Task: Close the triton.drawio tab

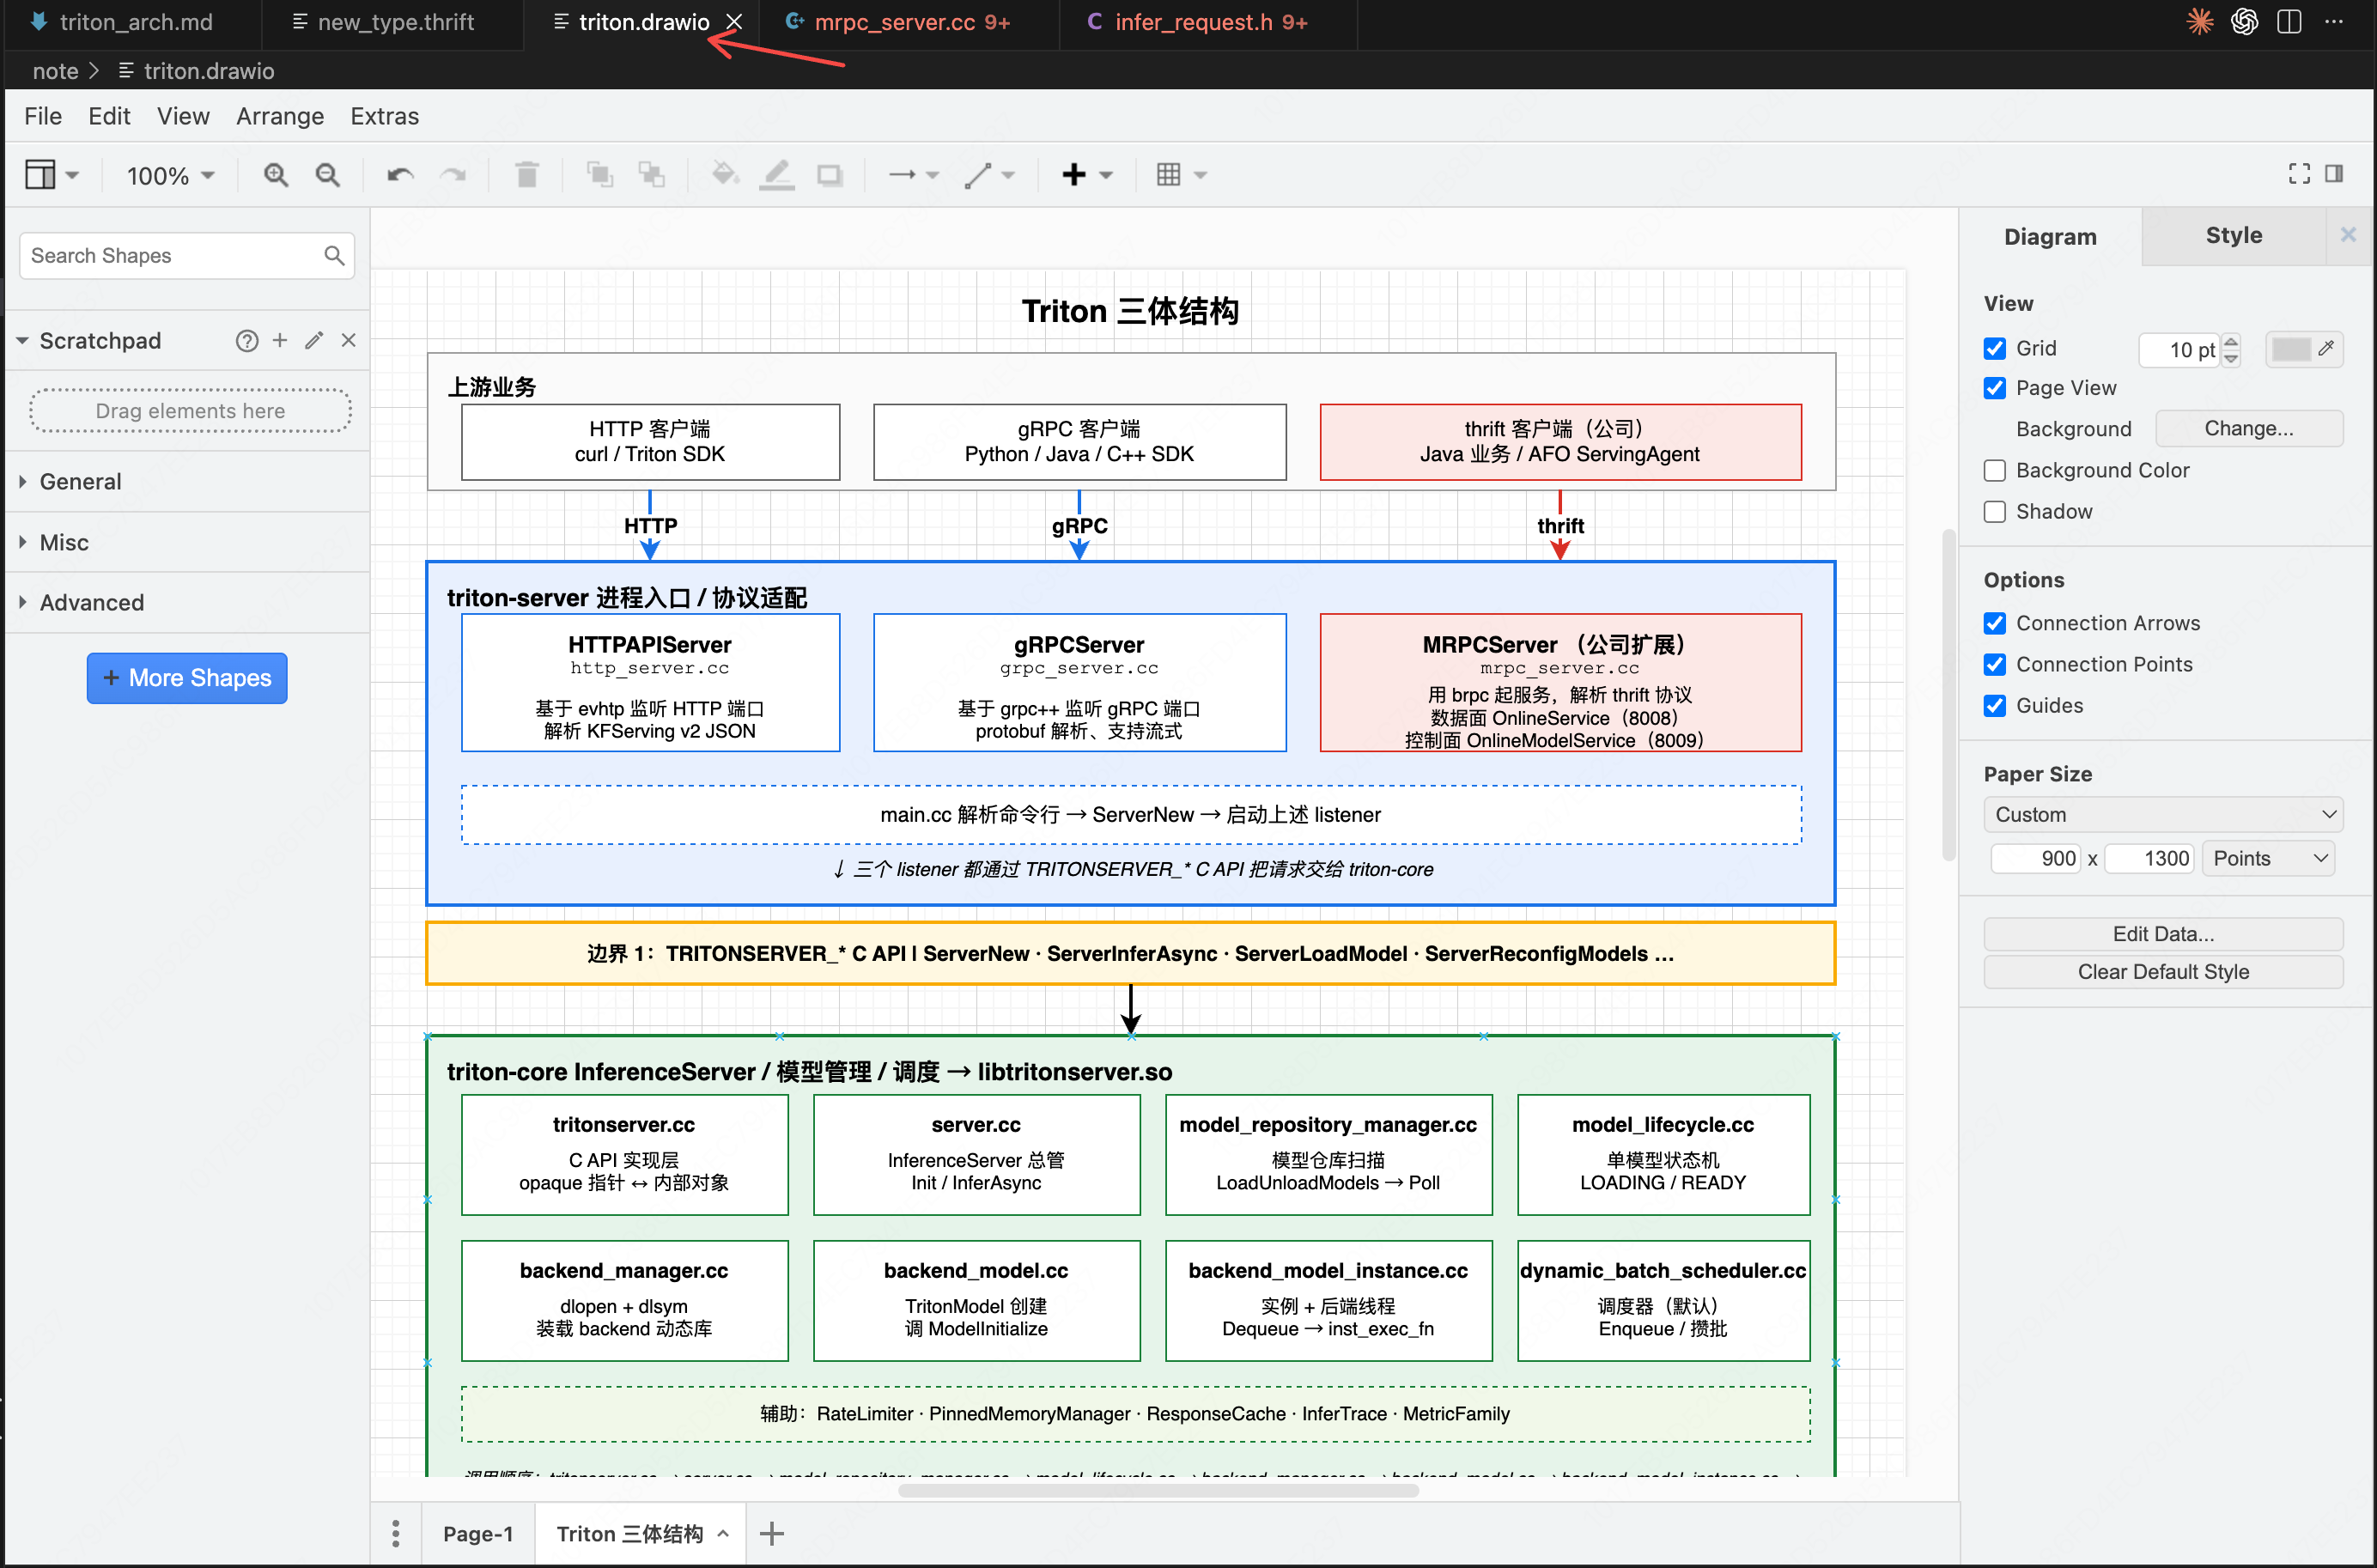Action: pyautogui.click(x=734, y=22)
